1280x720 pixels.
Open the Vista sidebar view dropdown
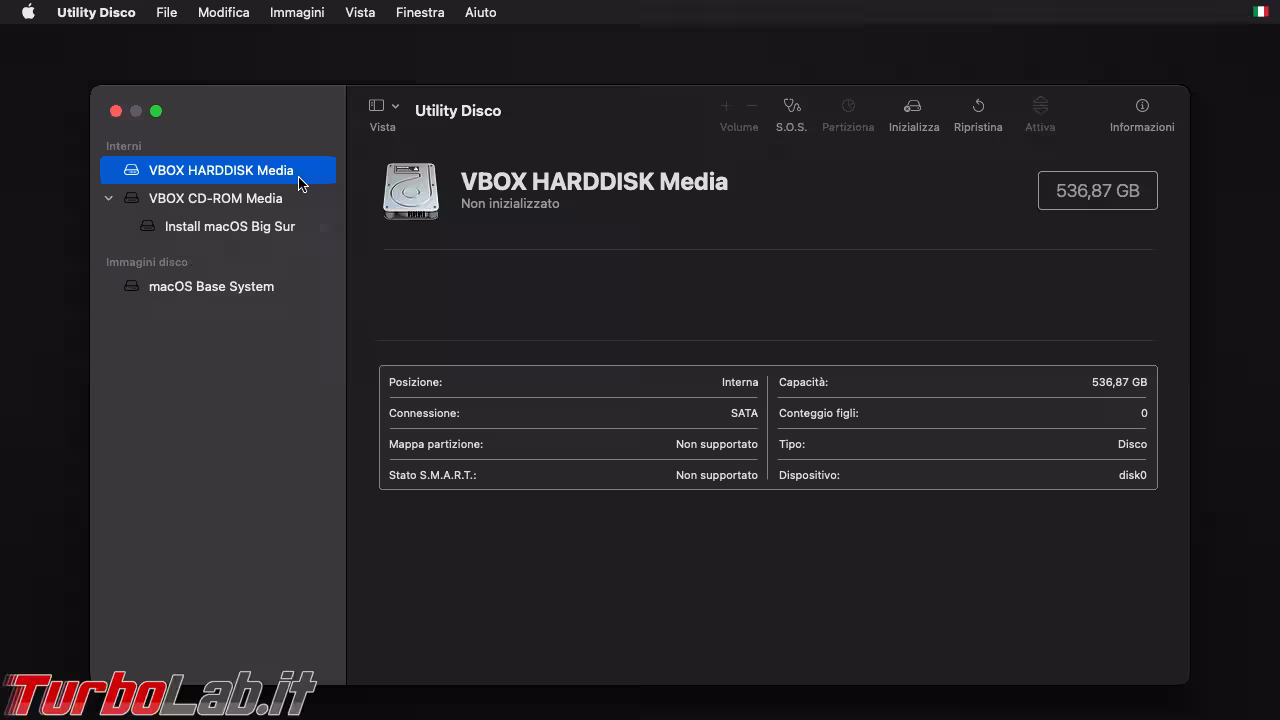click(x=383, y=106)
